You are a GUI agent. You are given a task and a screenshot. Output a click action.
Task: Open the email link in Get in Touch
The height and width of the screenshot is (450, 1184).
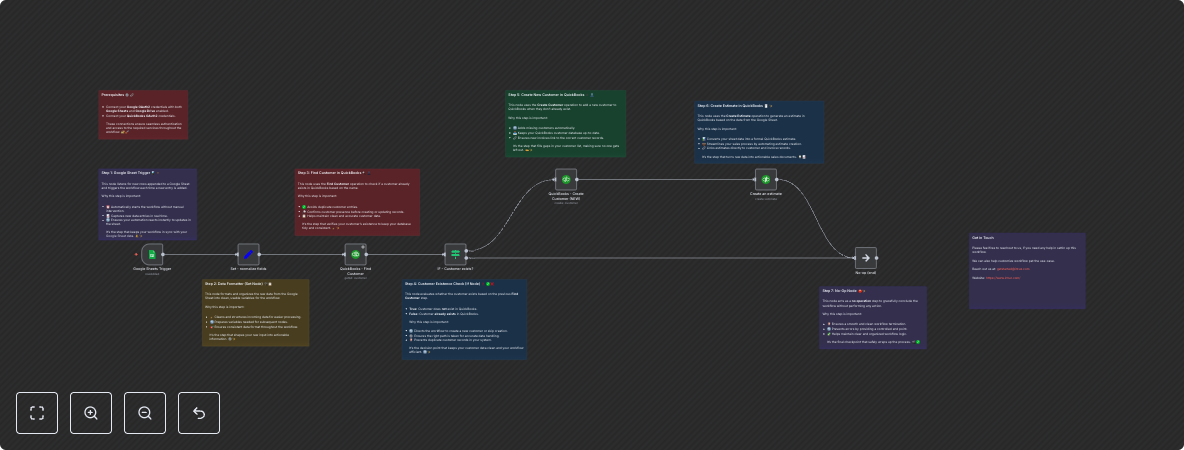pos(1013,268)
